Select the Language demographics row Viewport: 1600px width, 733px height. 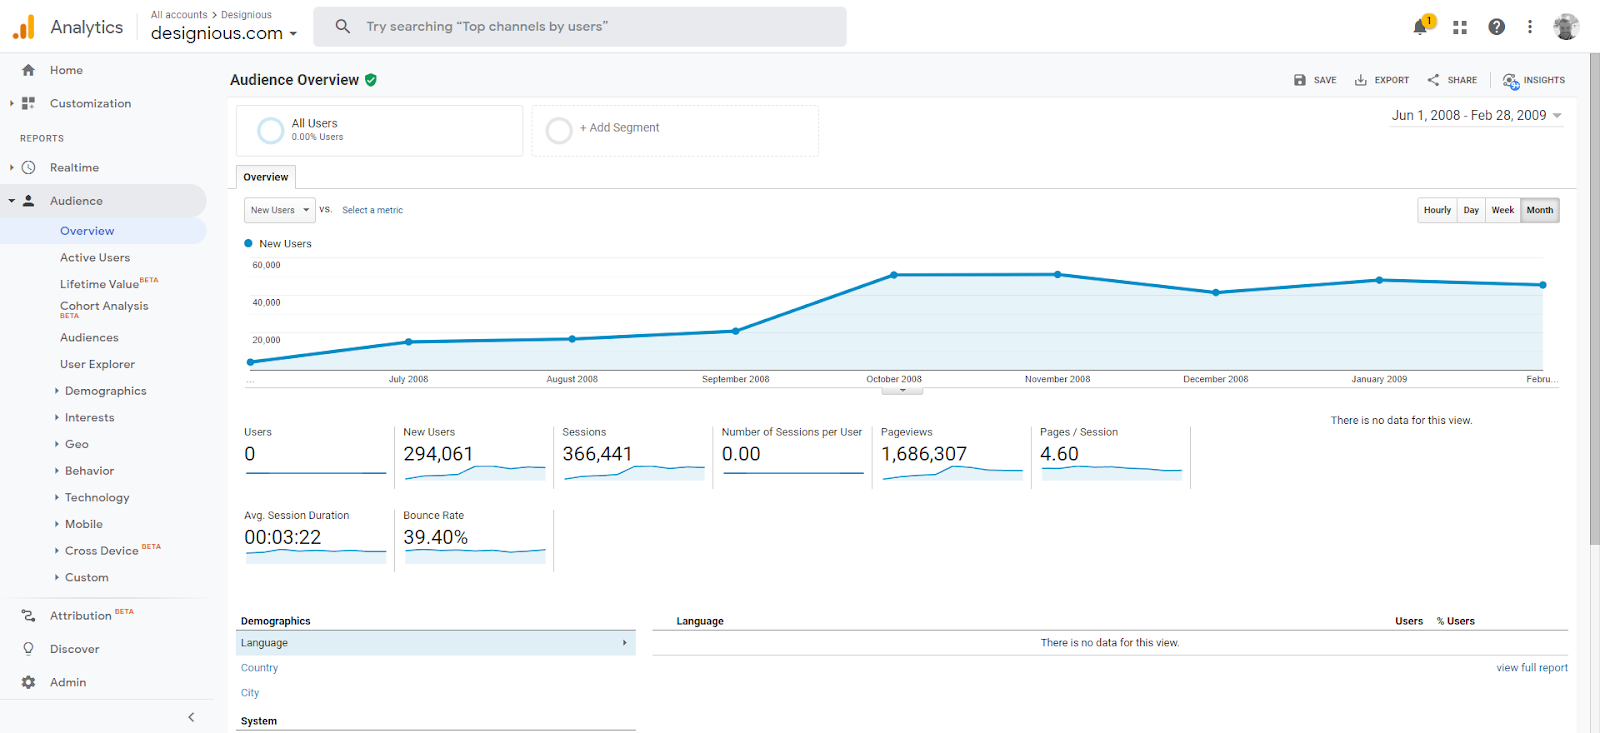[x=436, y=643]
